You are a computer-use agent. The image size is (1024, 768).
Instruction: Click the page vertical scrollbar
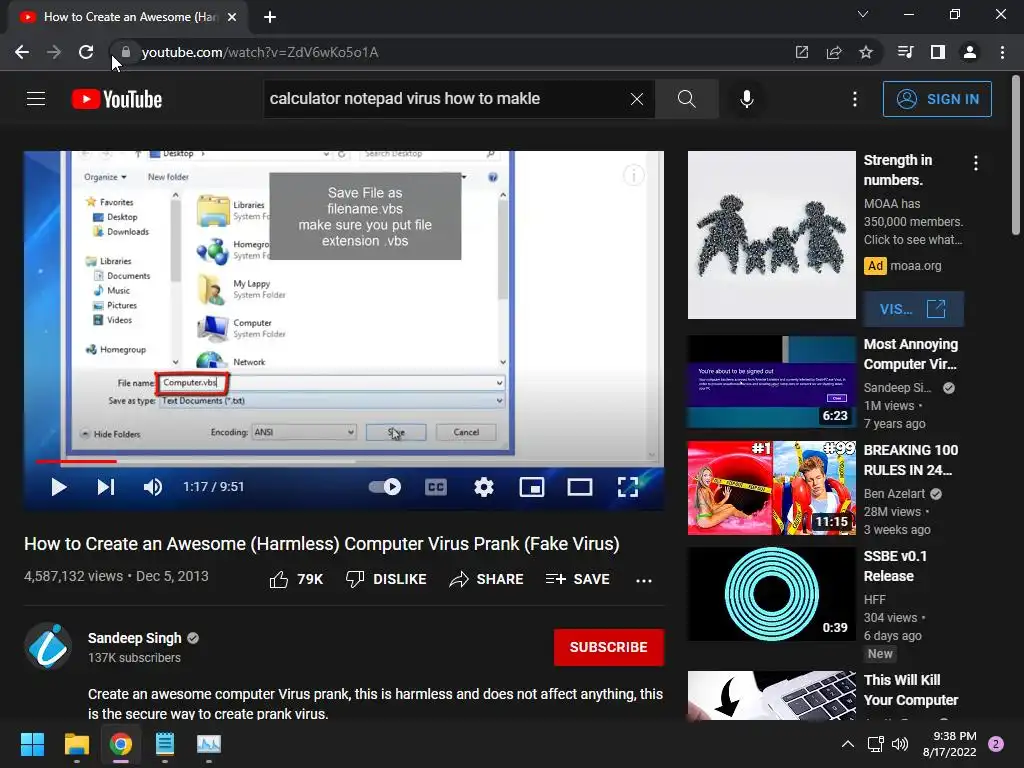point(1016,154)
